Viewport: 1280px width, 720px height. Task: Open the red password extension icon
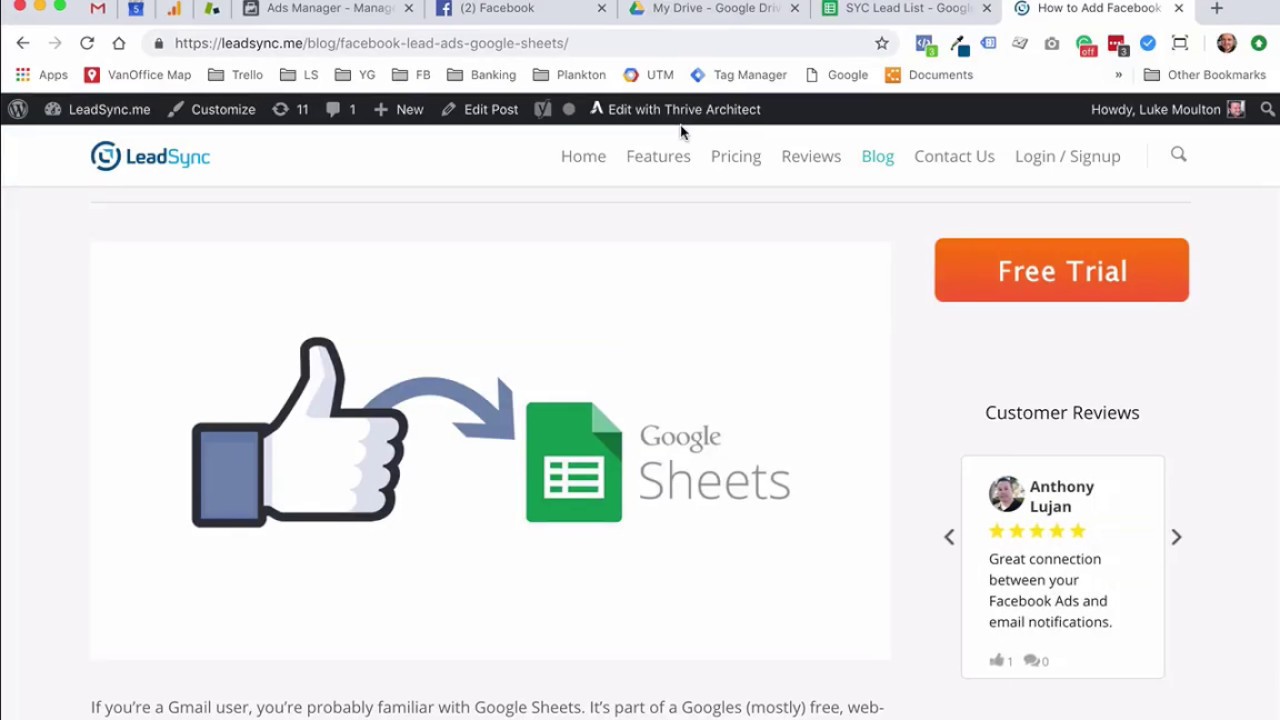(1118, 44)
